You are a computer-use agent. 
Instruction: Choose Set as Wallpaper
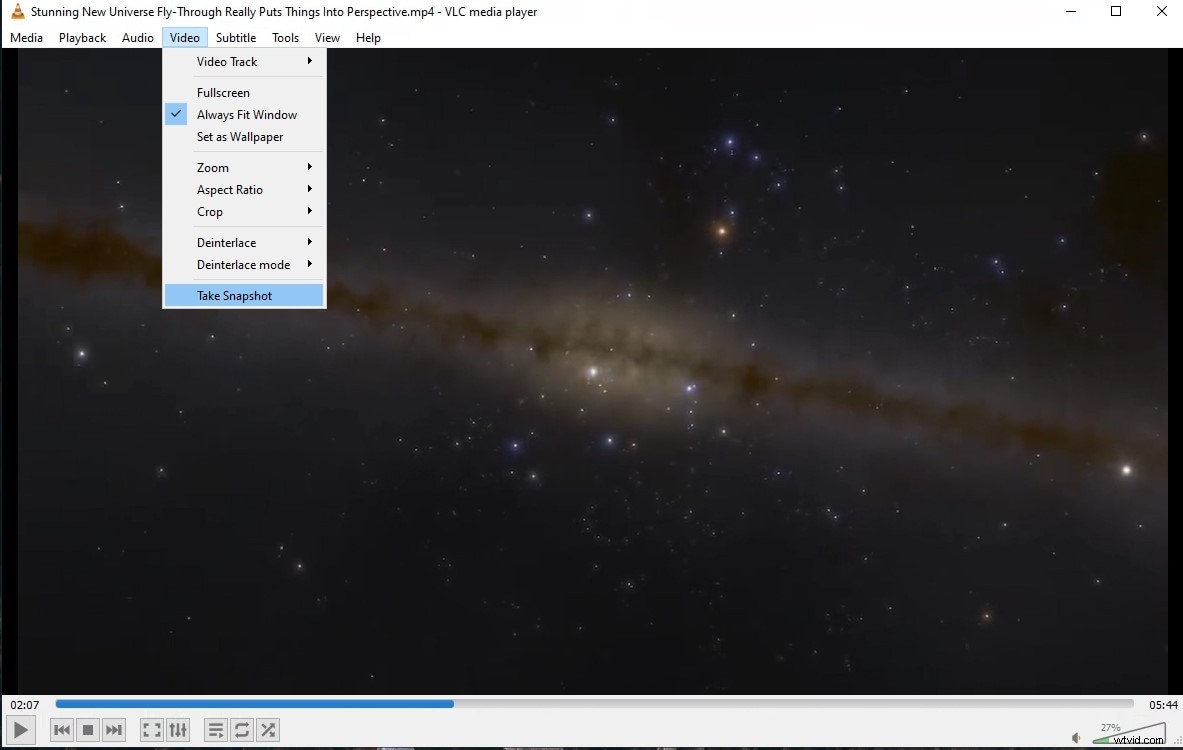tap(240, 137)
